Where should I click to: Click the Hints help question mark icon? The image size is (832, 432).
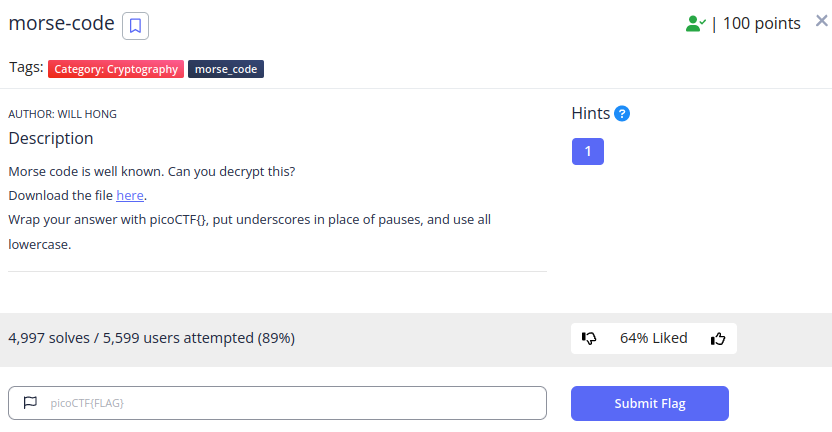(622, 114)
